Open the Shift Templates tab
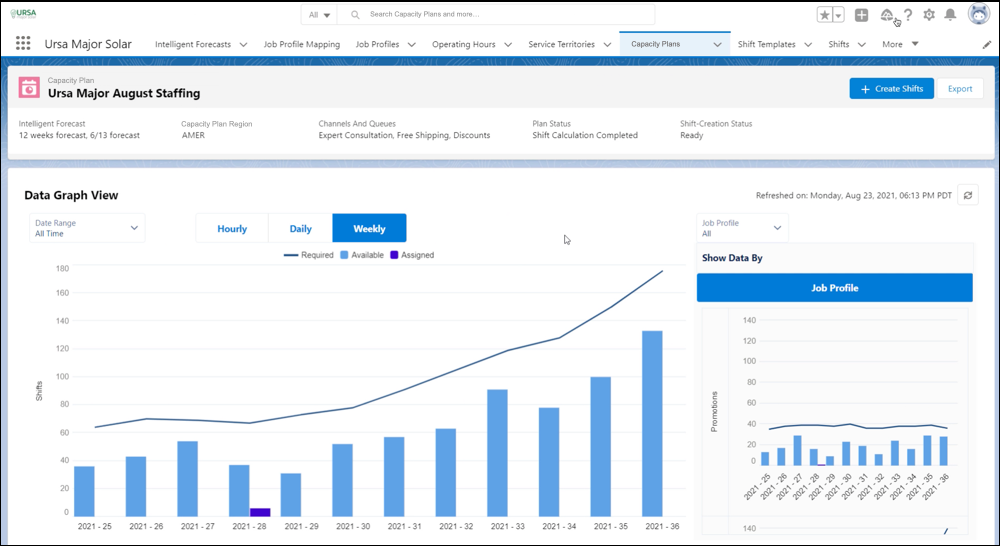The width and height of the screenshot is (1000, 546). tap(767, 44)
